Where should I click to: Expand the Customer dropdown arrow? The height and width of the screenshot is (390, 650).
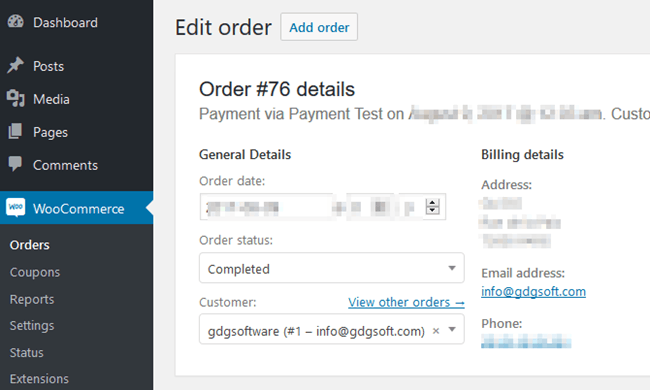click(452, 330)
